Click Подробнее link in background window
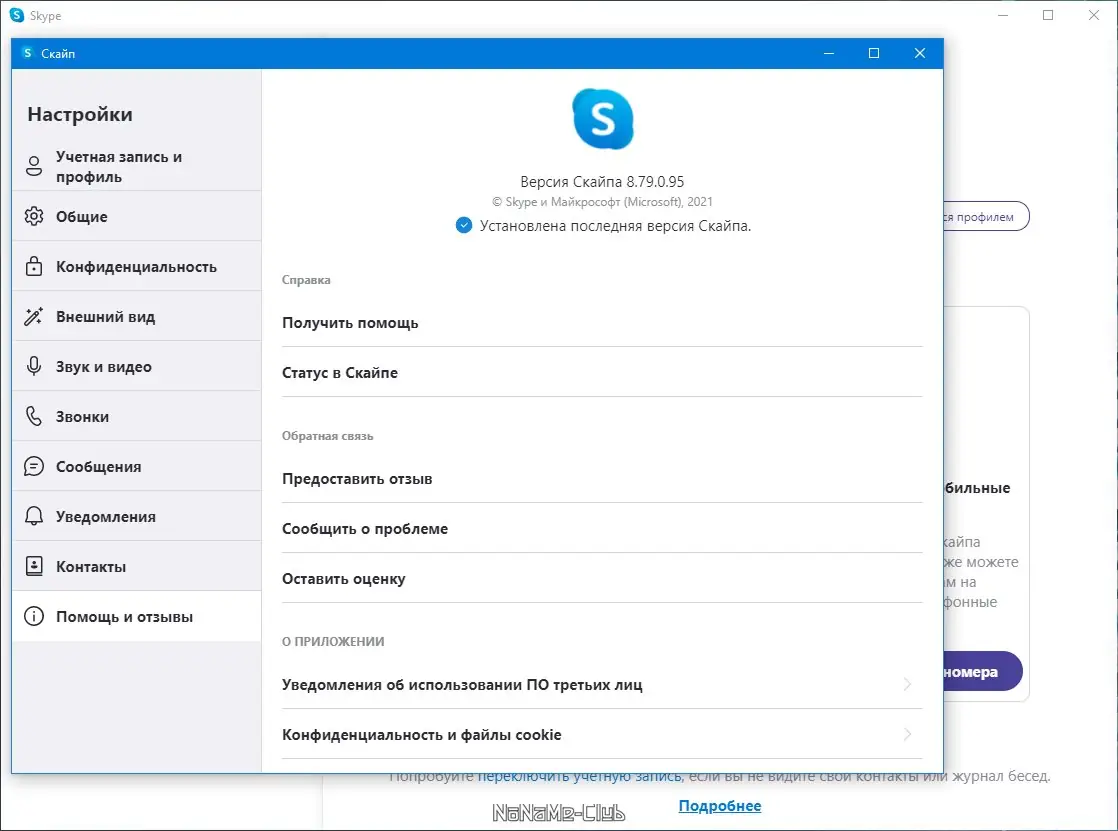The width and height of the screenshot is (1118, 831). pos(719,805)
